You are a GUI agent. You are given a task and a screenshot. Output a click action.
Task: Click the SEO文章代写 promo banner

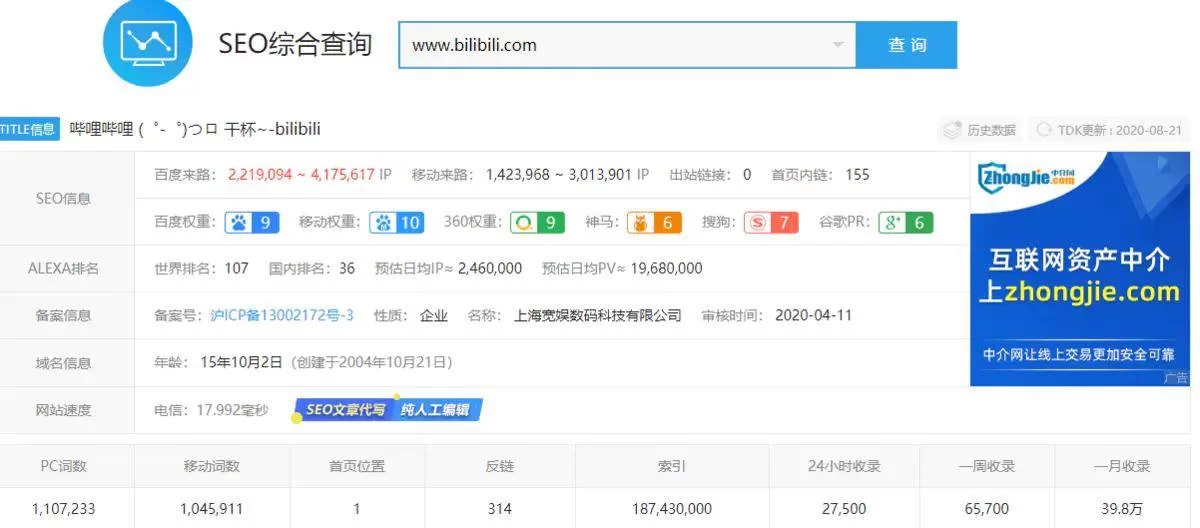point(388,409)
